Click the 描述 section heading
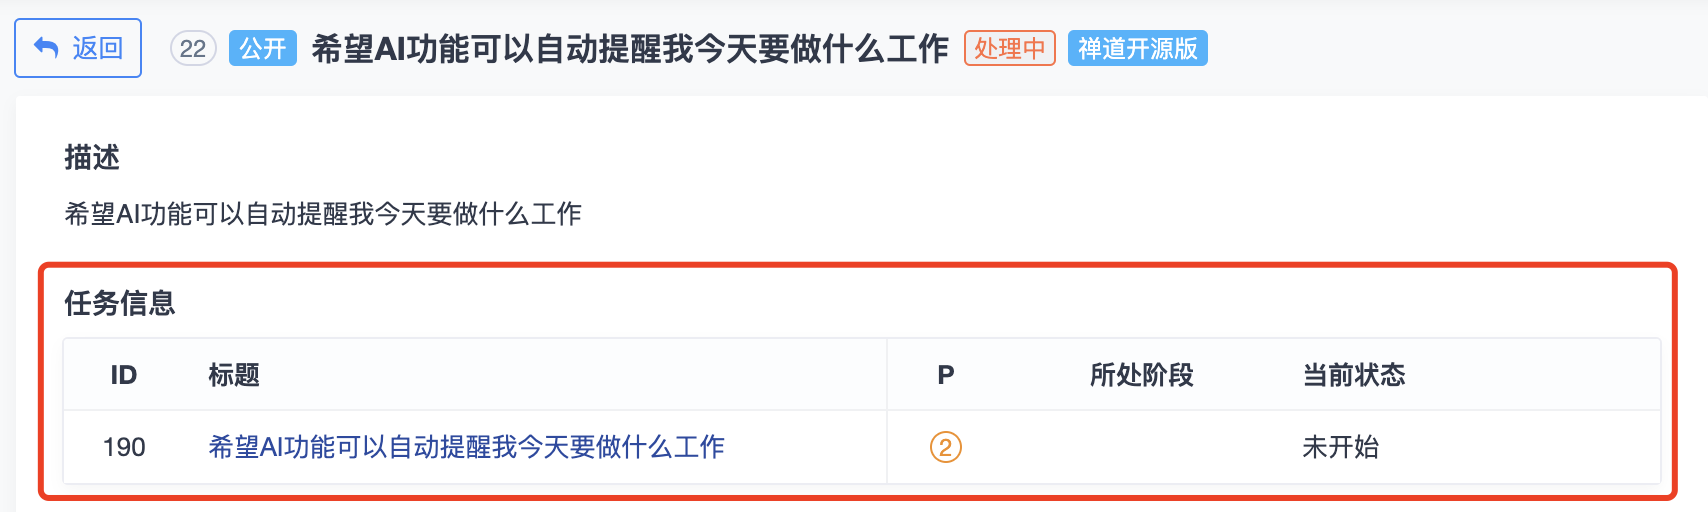 point(92,157)
